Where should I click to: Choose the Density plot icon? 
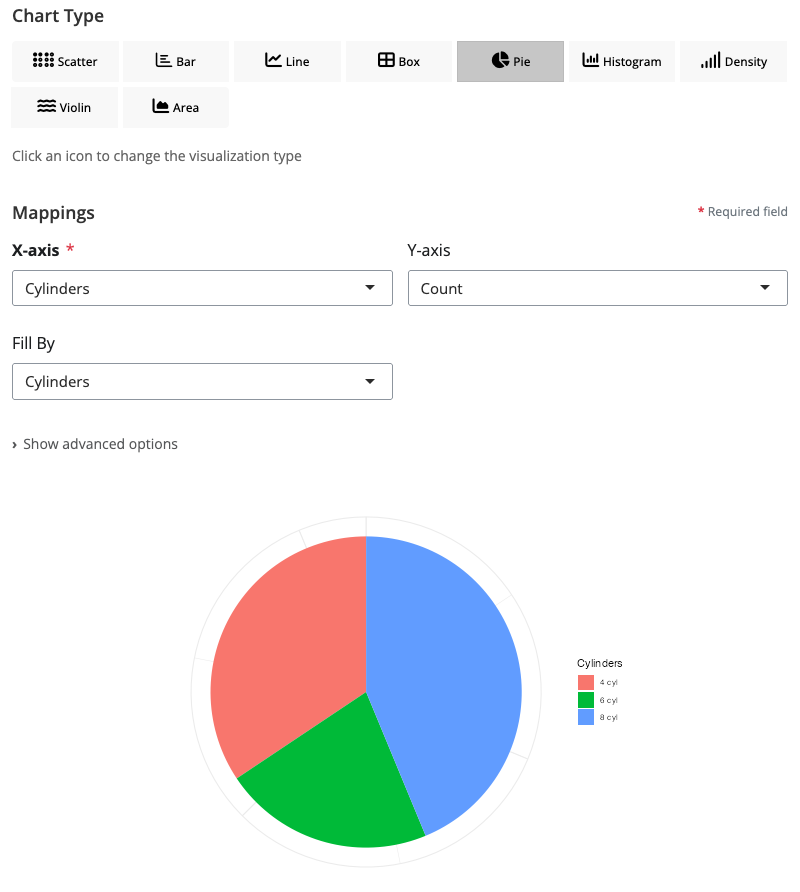click(x=734, y=61)
